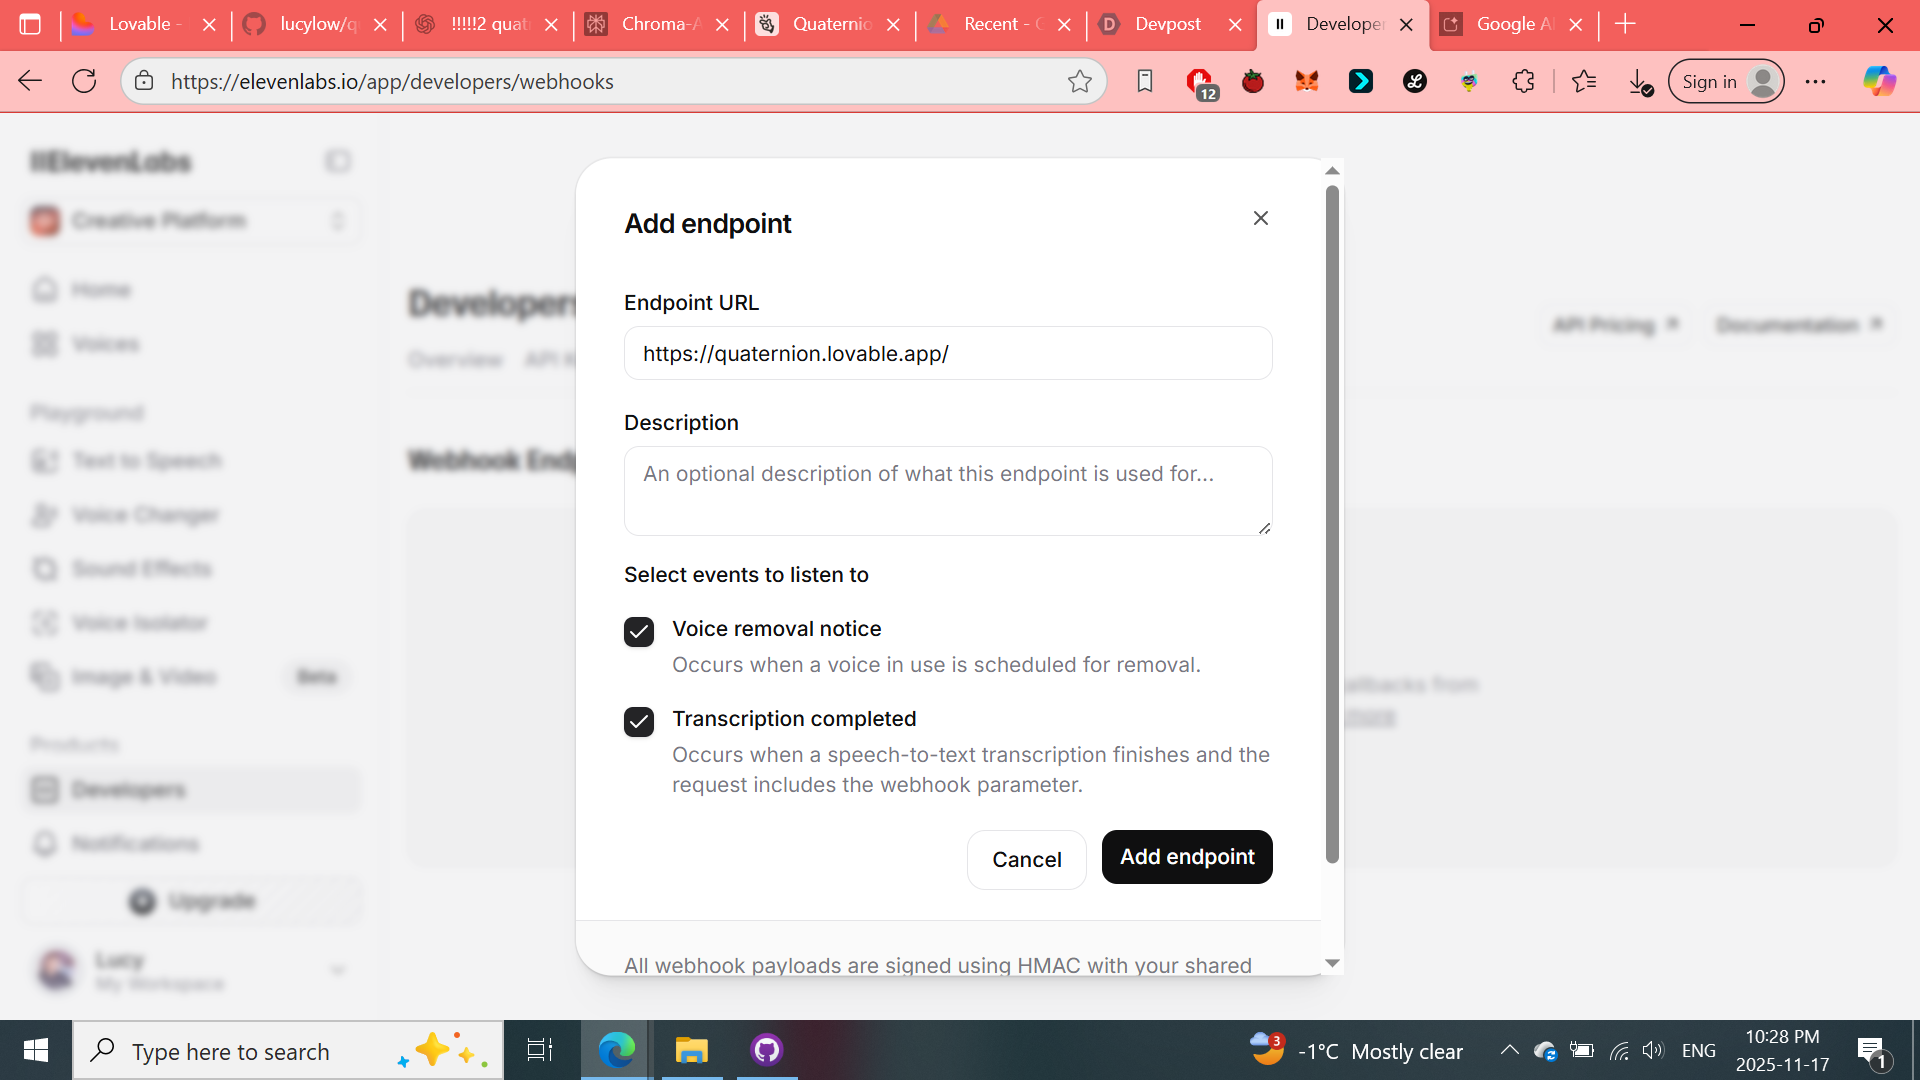Click the Endpoint URL input field

coord(947,354)
